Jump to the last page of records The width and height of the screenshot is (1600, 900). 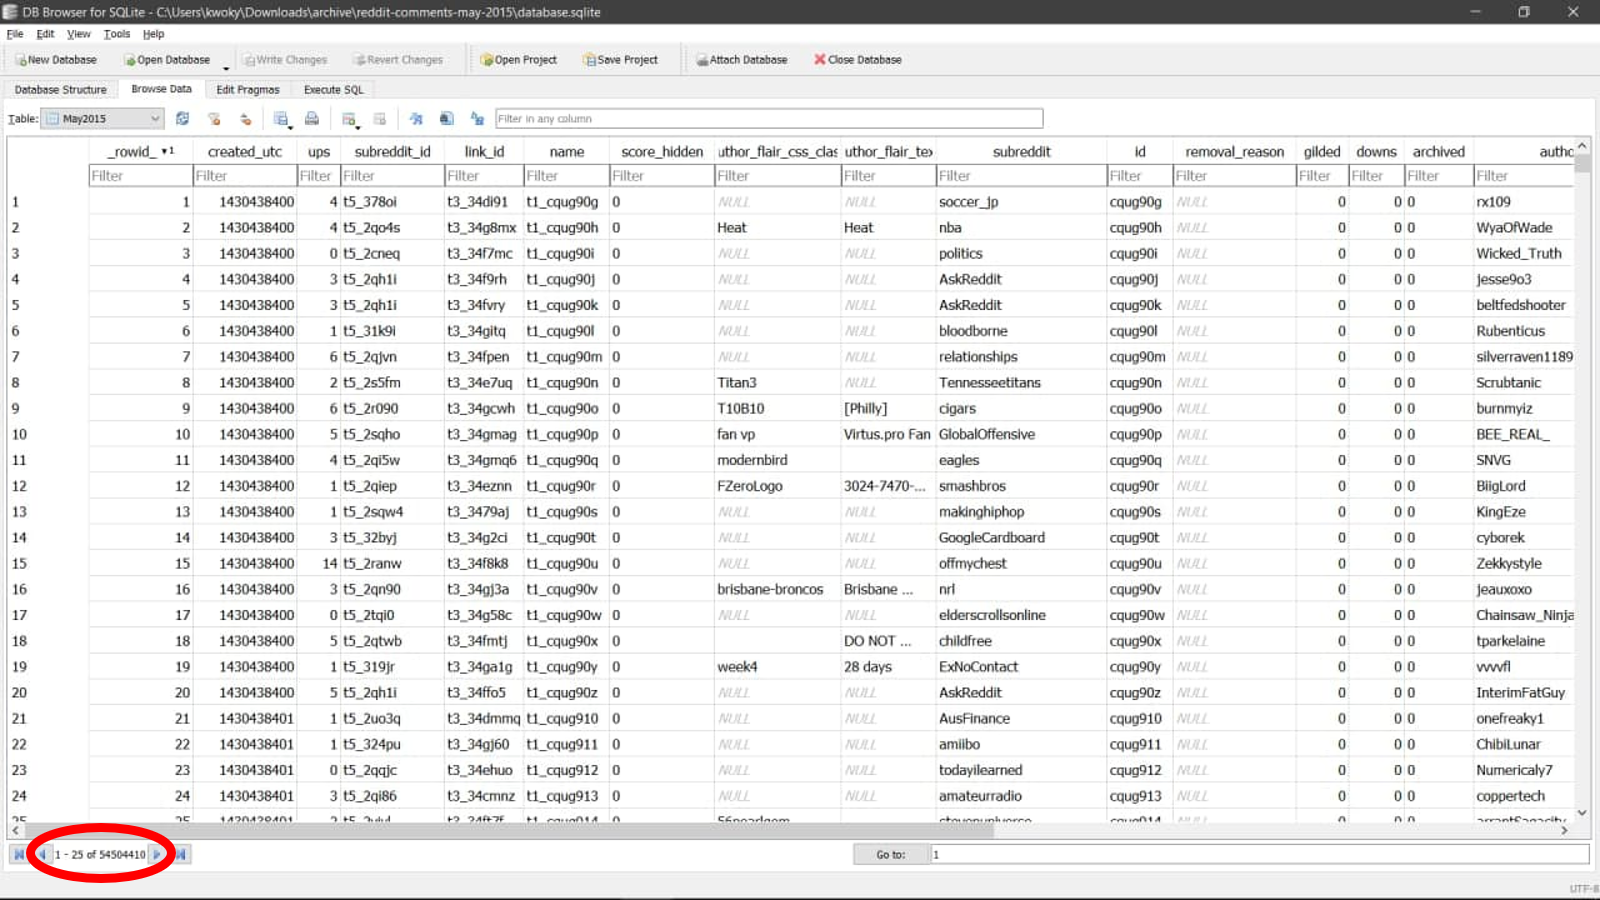[x=181, y=854]
